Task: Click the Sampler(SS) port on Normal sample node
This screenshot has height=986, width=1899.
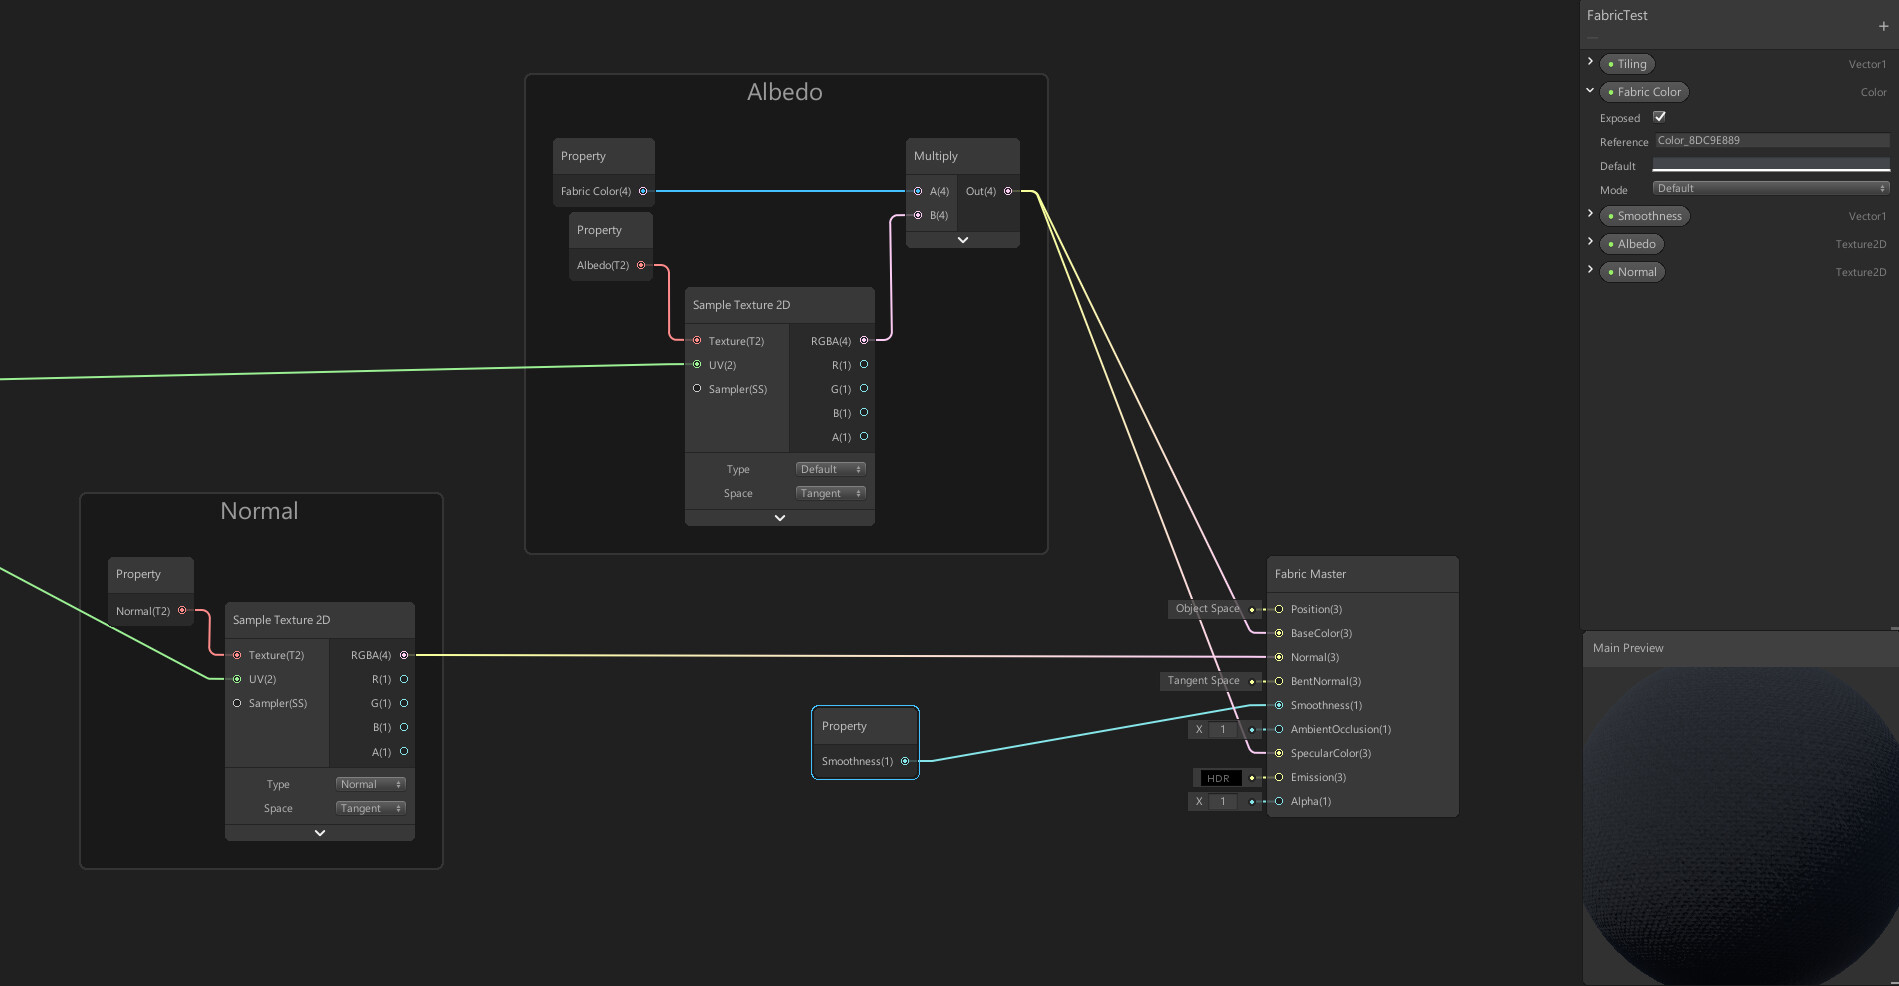Action: [x=237, y=703]
